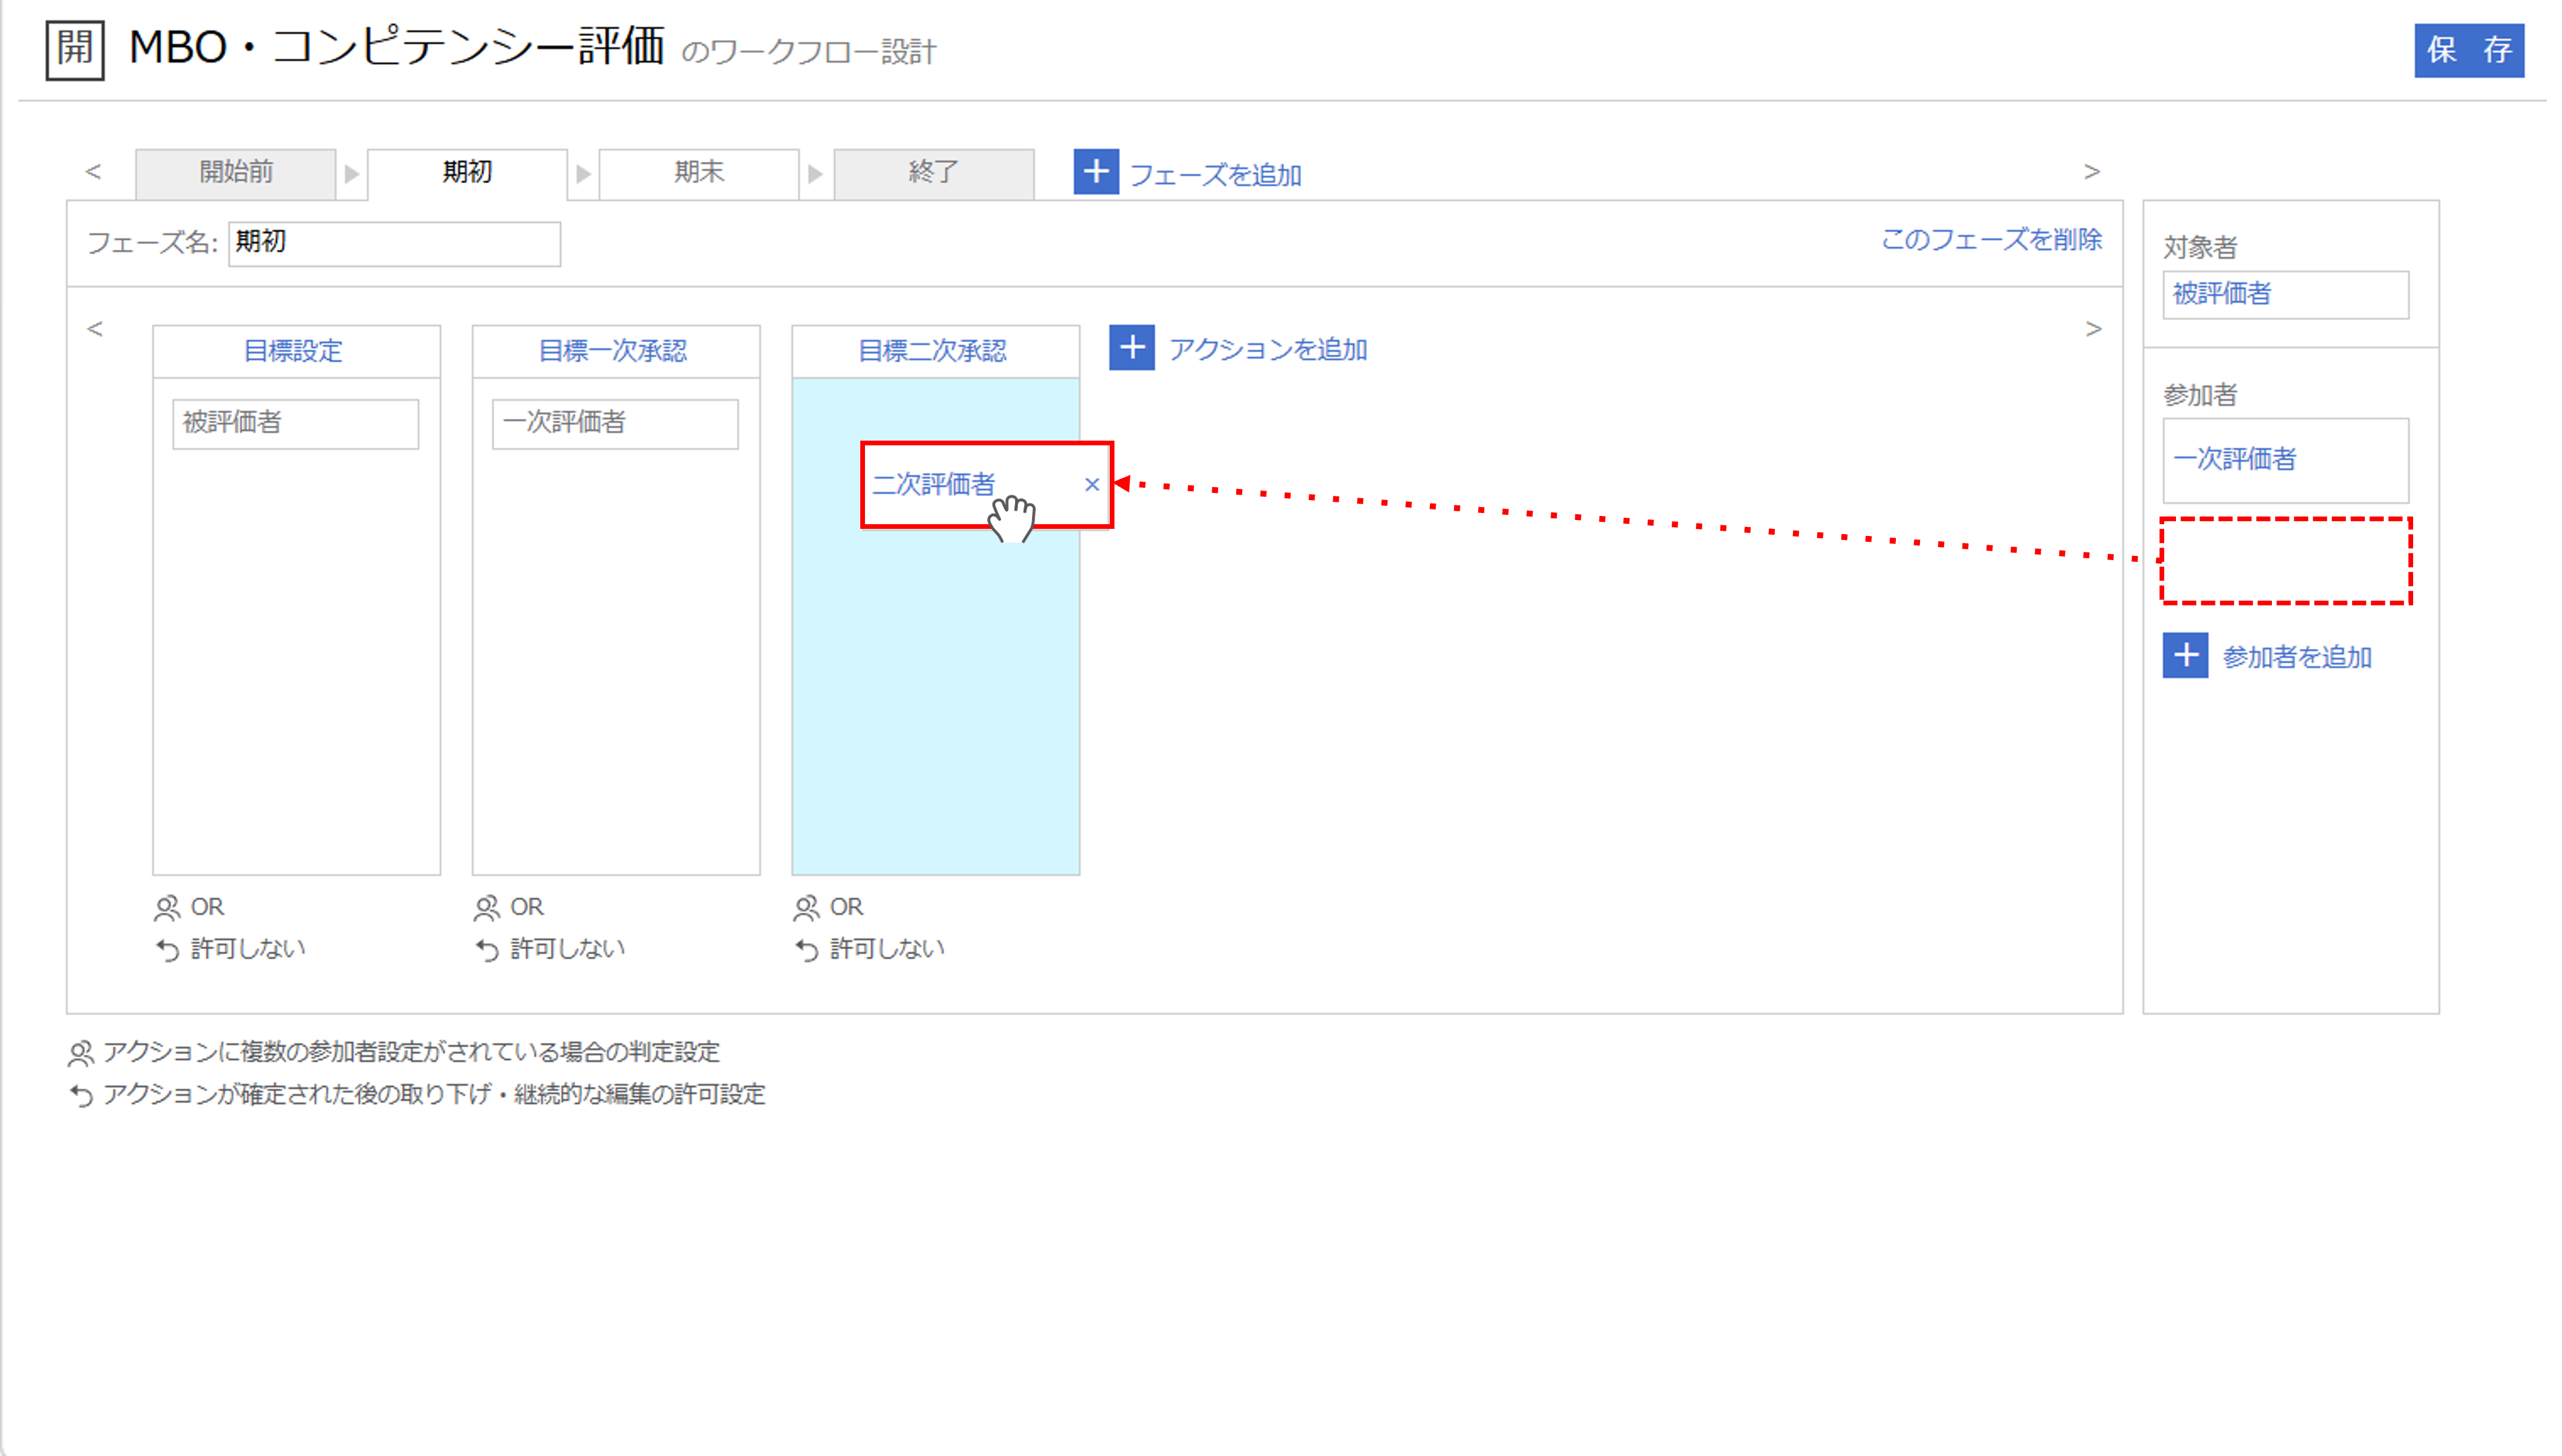Click participants icon under 目標二次承認 column
Screen dimensions: 2562x1456
click(x=806, y=908)
